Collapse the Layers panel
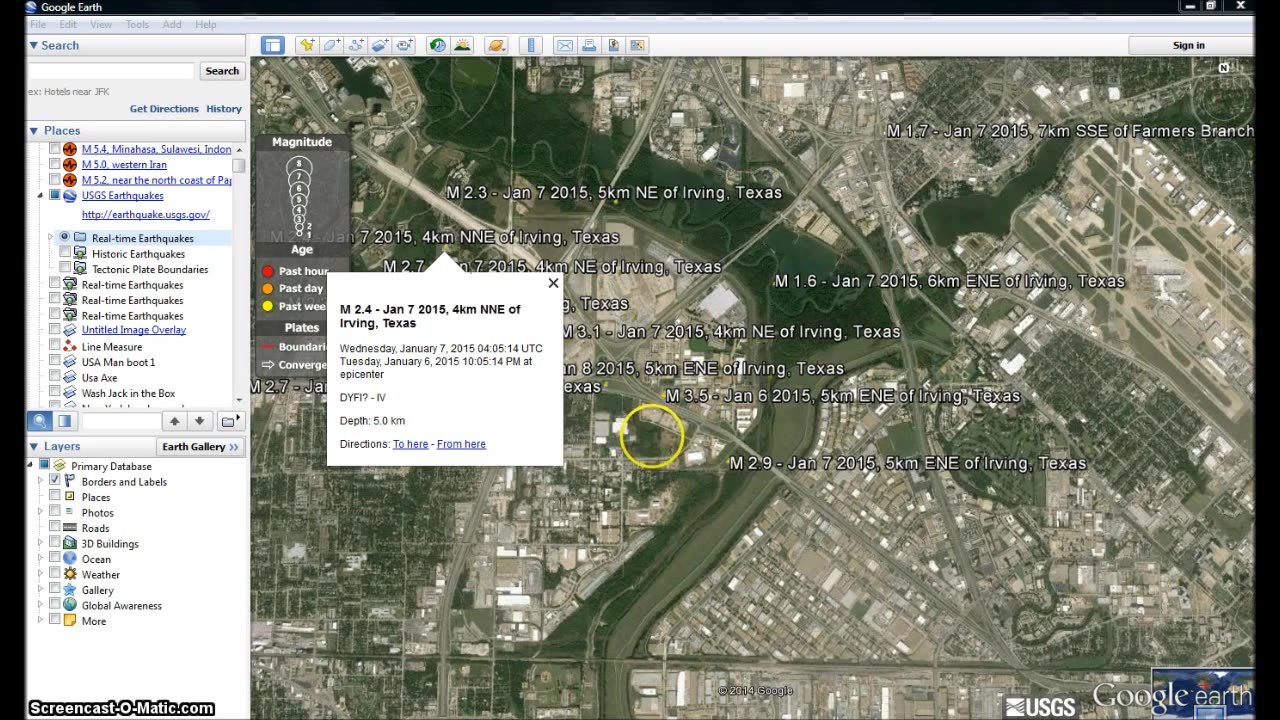The height and width of the screenshot is (720, 1280). (x=34, y=446)
